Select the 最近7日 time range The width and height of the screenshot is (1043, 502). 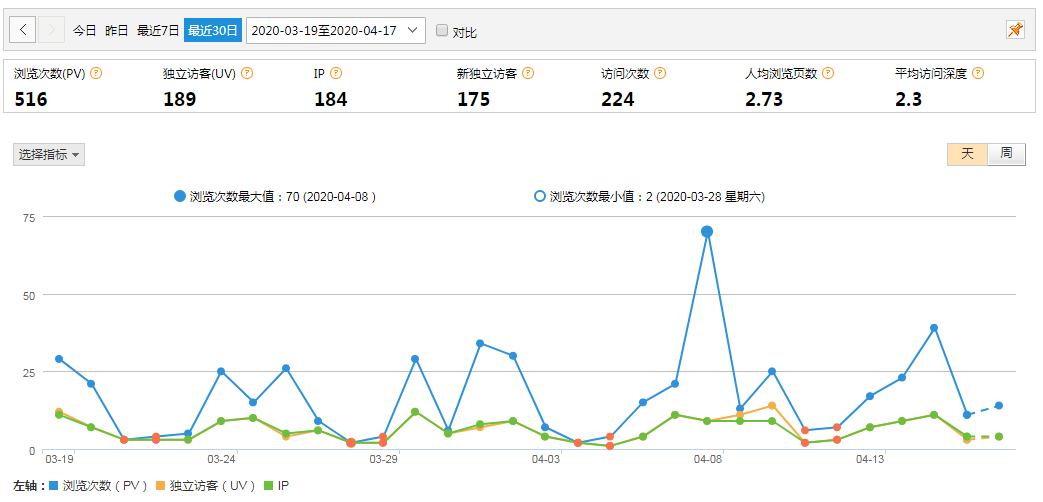[158, 31]
